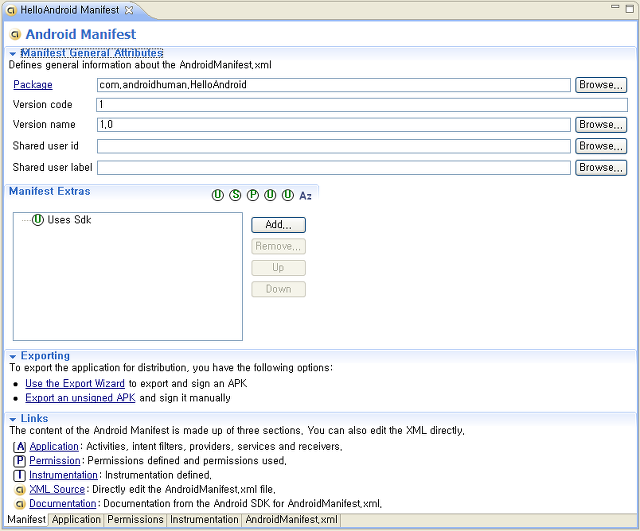Collapse the Exporting section
This screenshot has width=640, height=531.
click(x=13, y=356)
